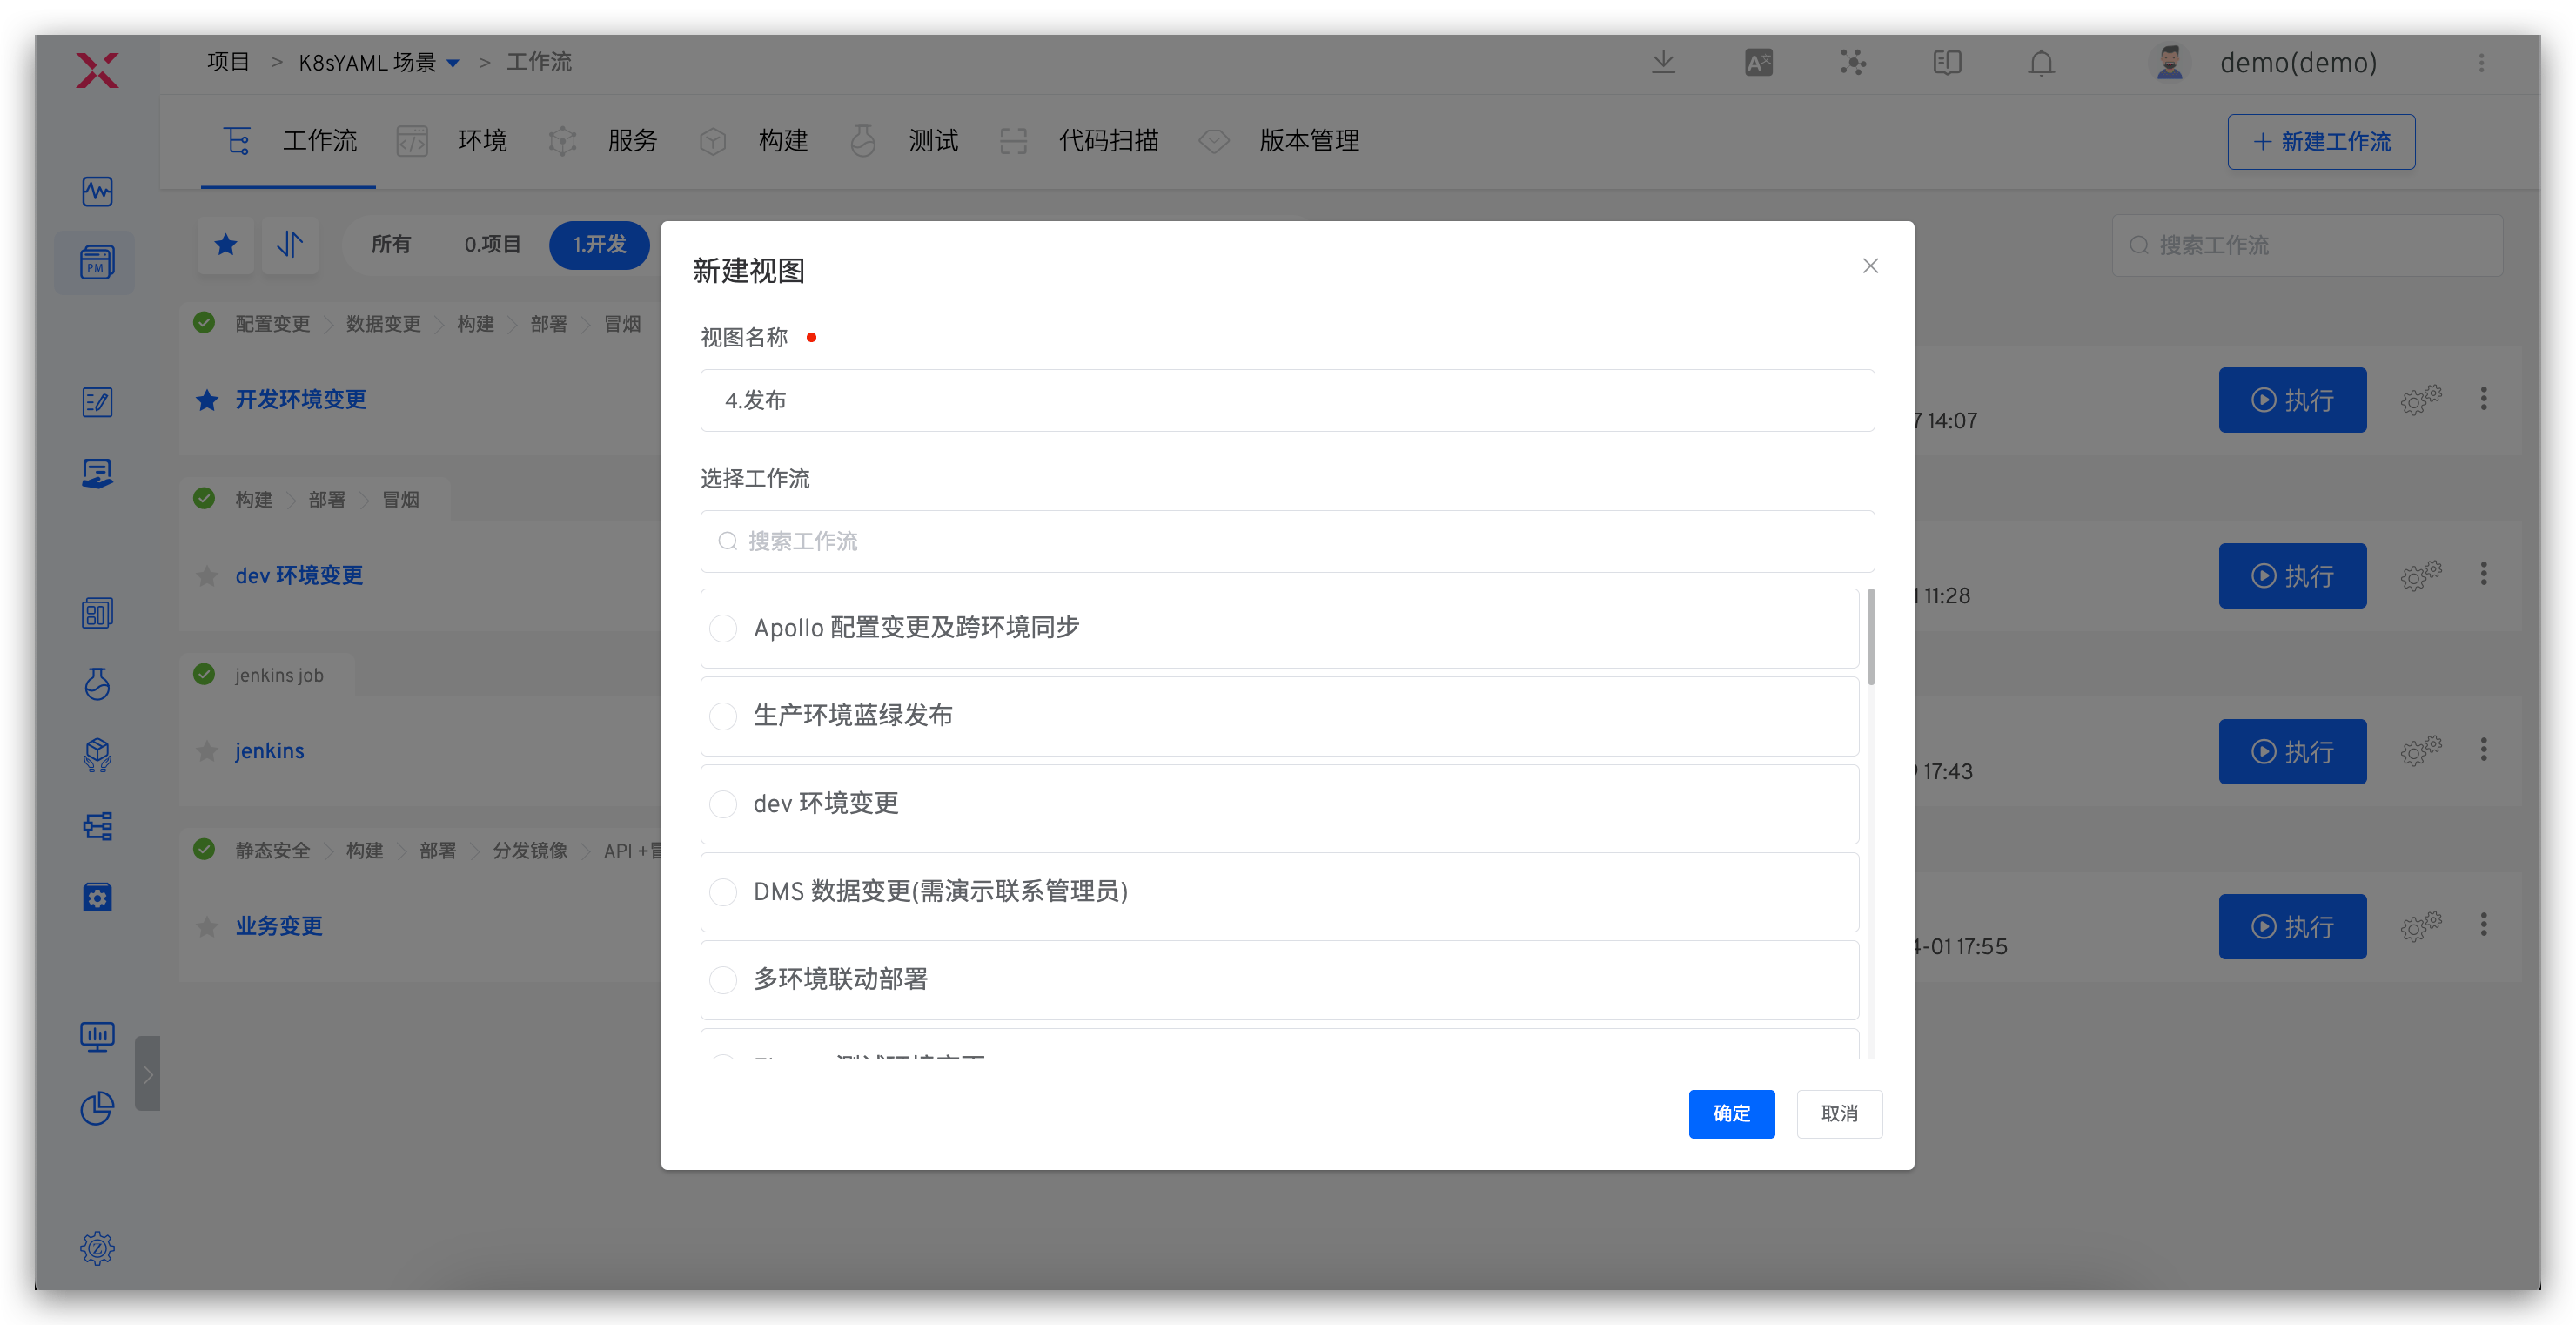Tick the 多环境联动部署 workflow checkbox

click(x=723, y=980)
